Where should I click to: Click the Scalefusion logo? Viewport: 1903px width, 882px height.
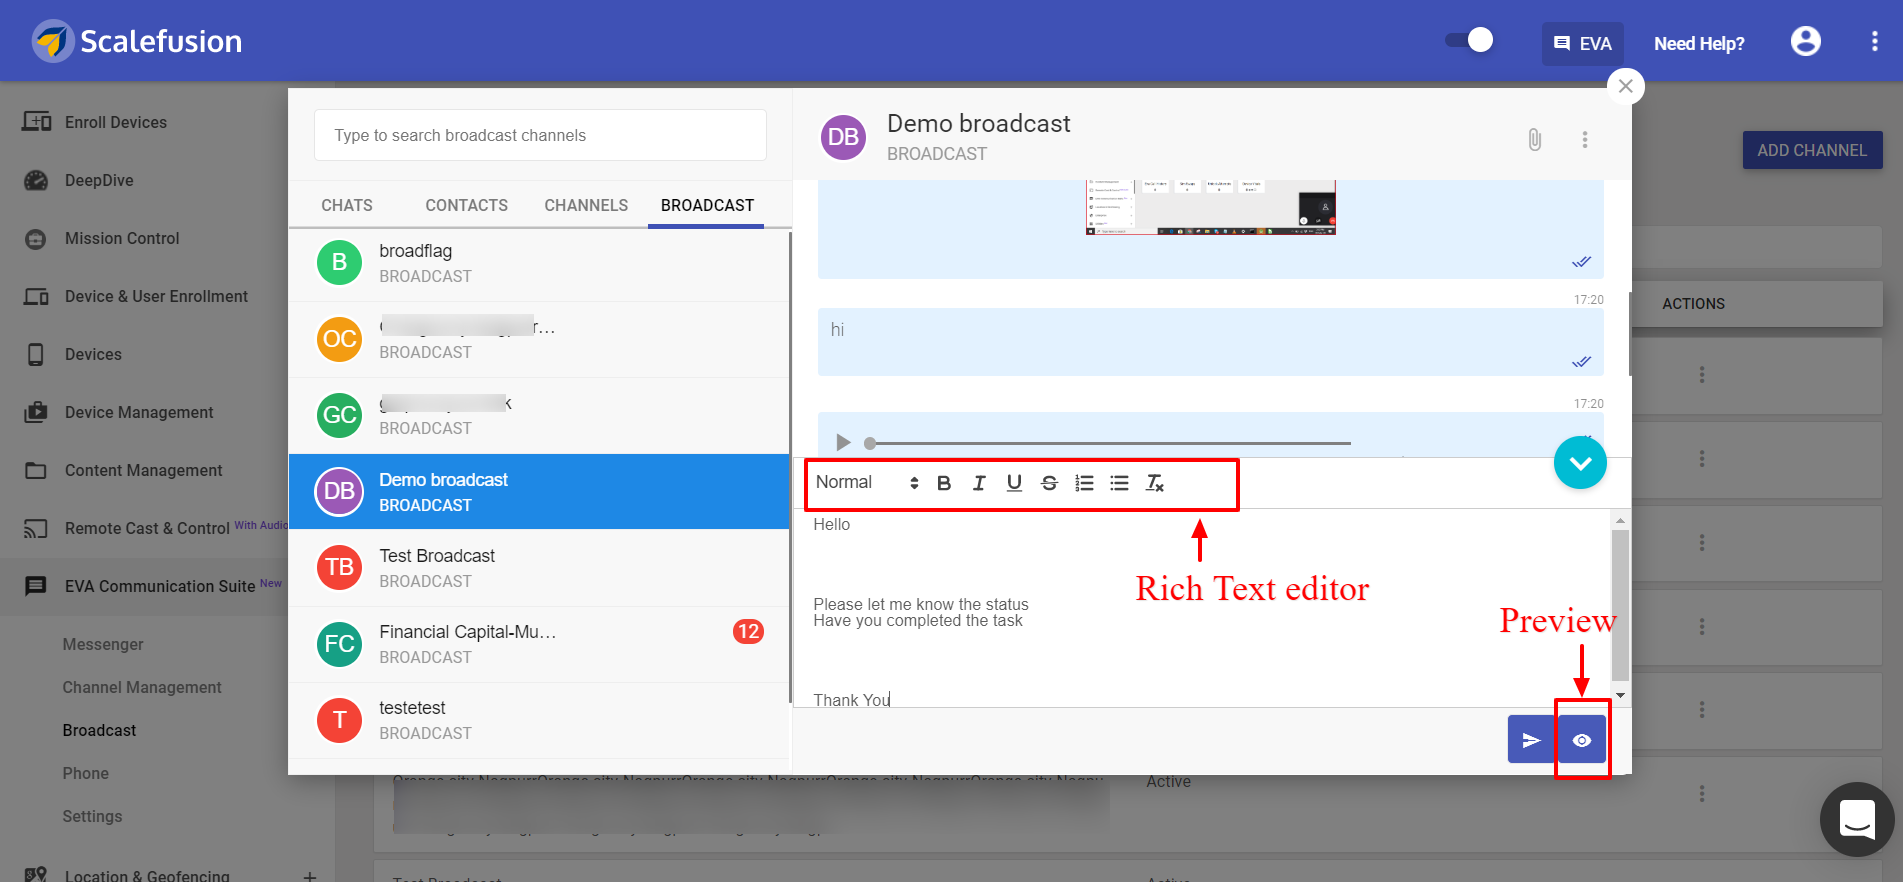pyautogui.click(x=137, y=41)
